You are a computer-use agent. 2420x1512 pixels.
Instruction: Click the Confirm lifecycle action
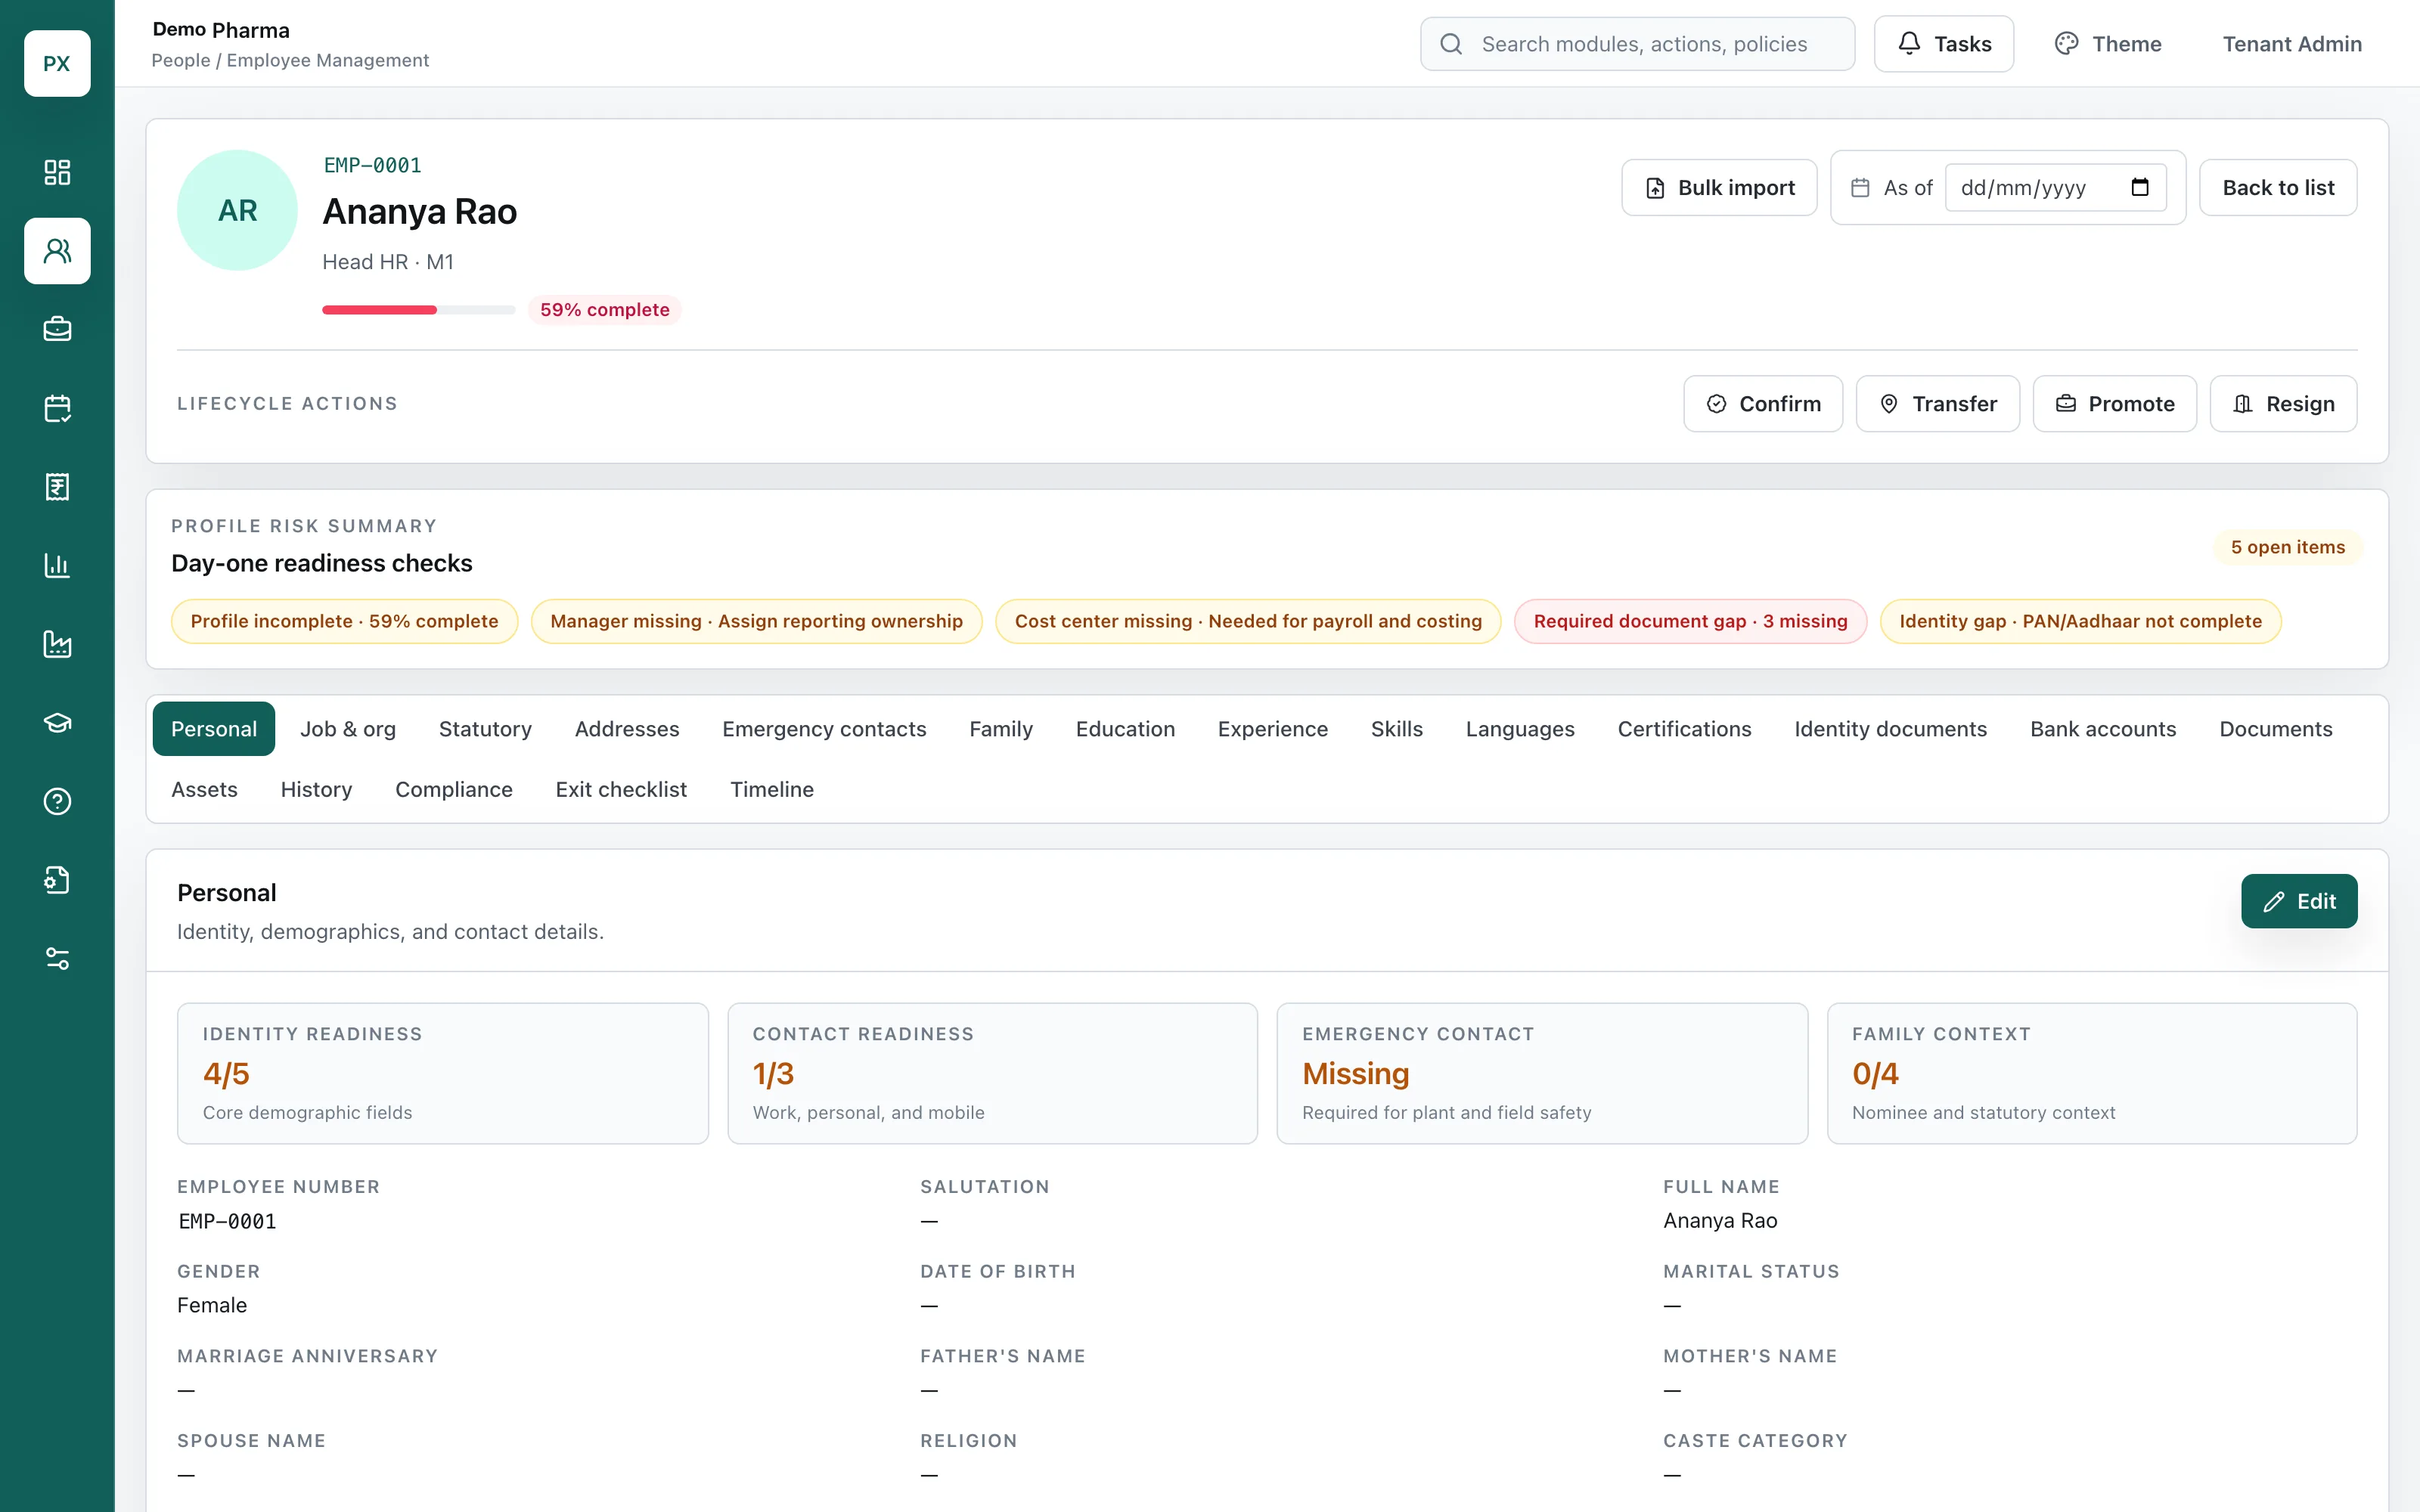(x=1763, y=404)
